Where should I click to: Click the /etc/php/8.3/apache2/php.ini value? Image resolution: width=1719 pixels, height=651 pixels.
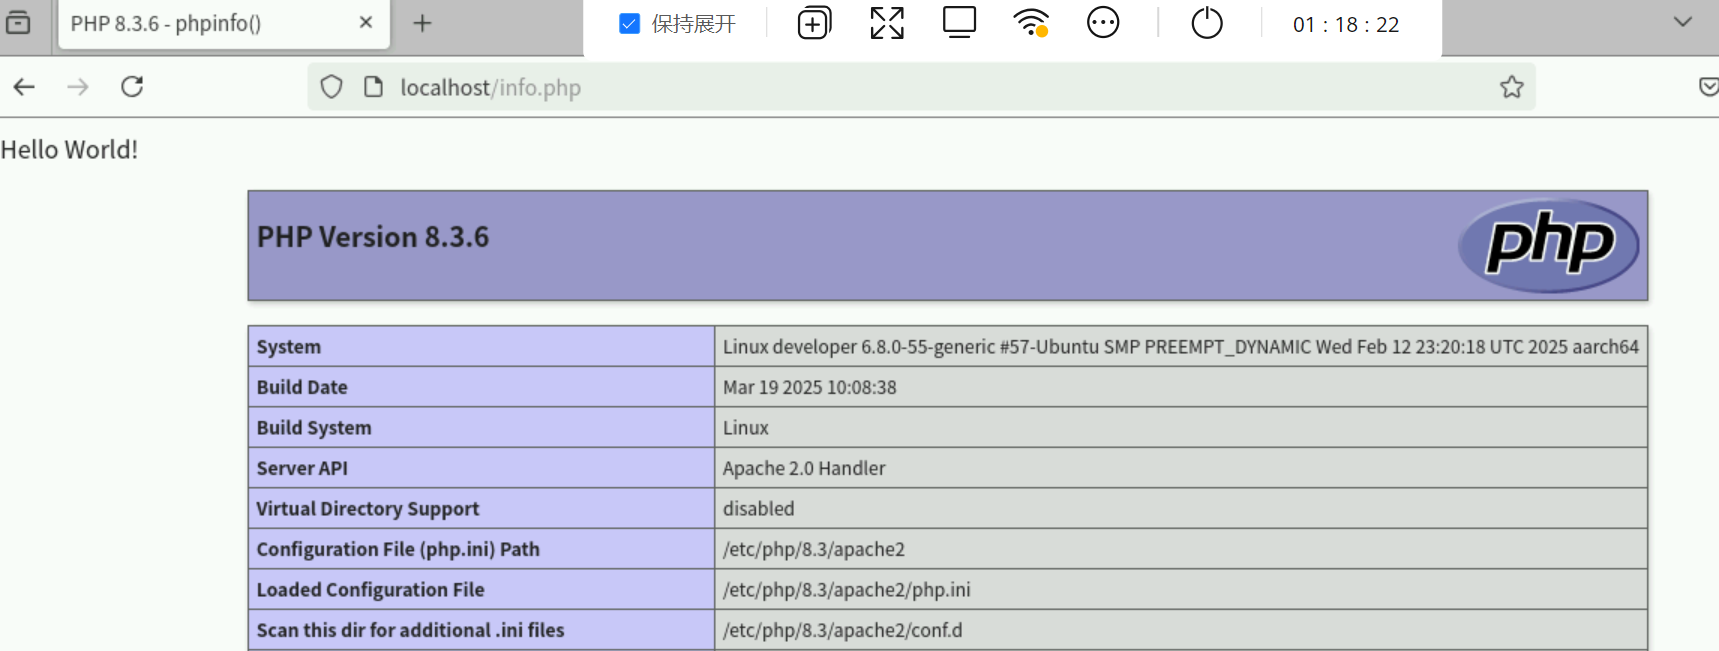(x=847, y=589)
